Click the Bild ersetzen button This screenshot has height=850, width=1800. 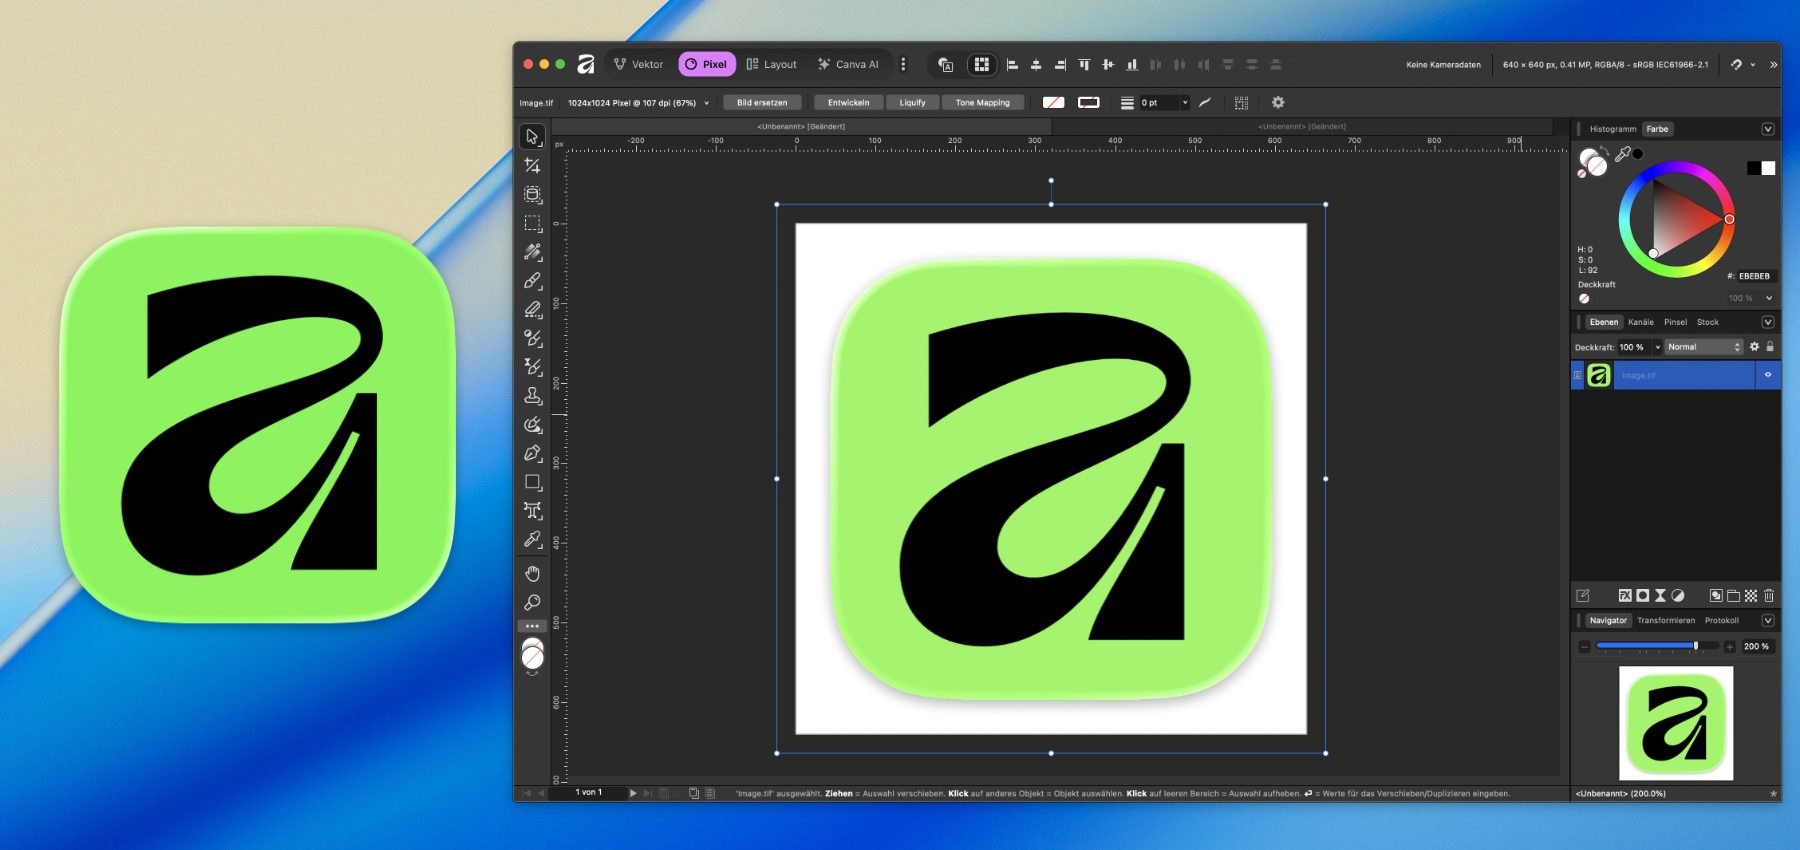[x=762, y=103]
